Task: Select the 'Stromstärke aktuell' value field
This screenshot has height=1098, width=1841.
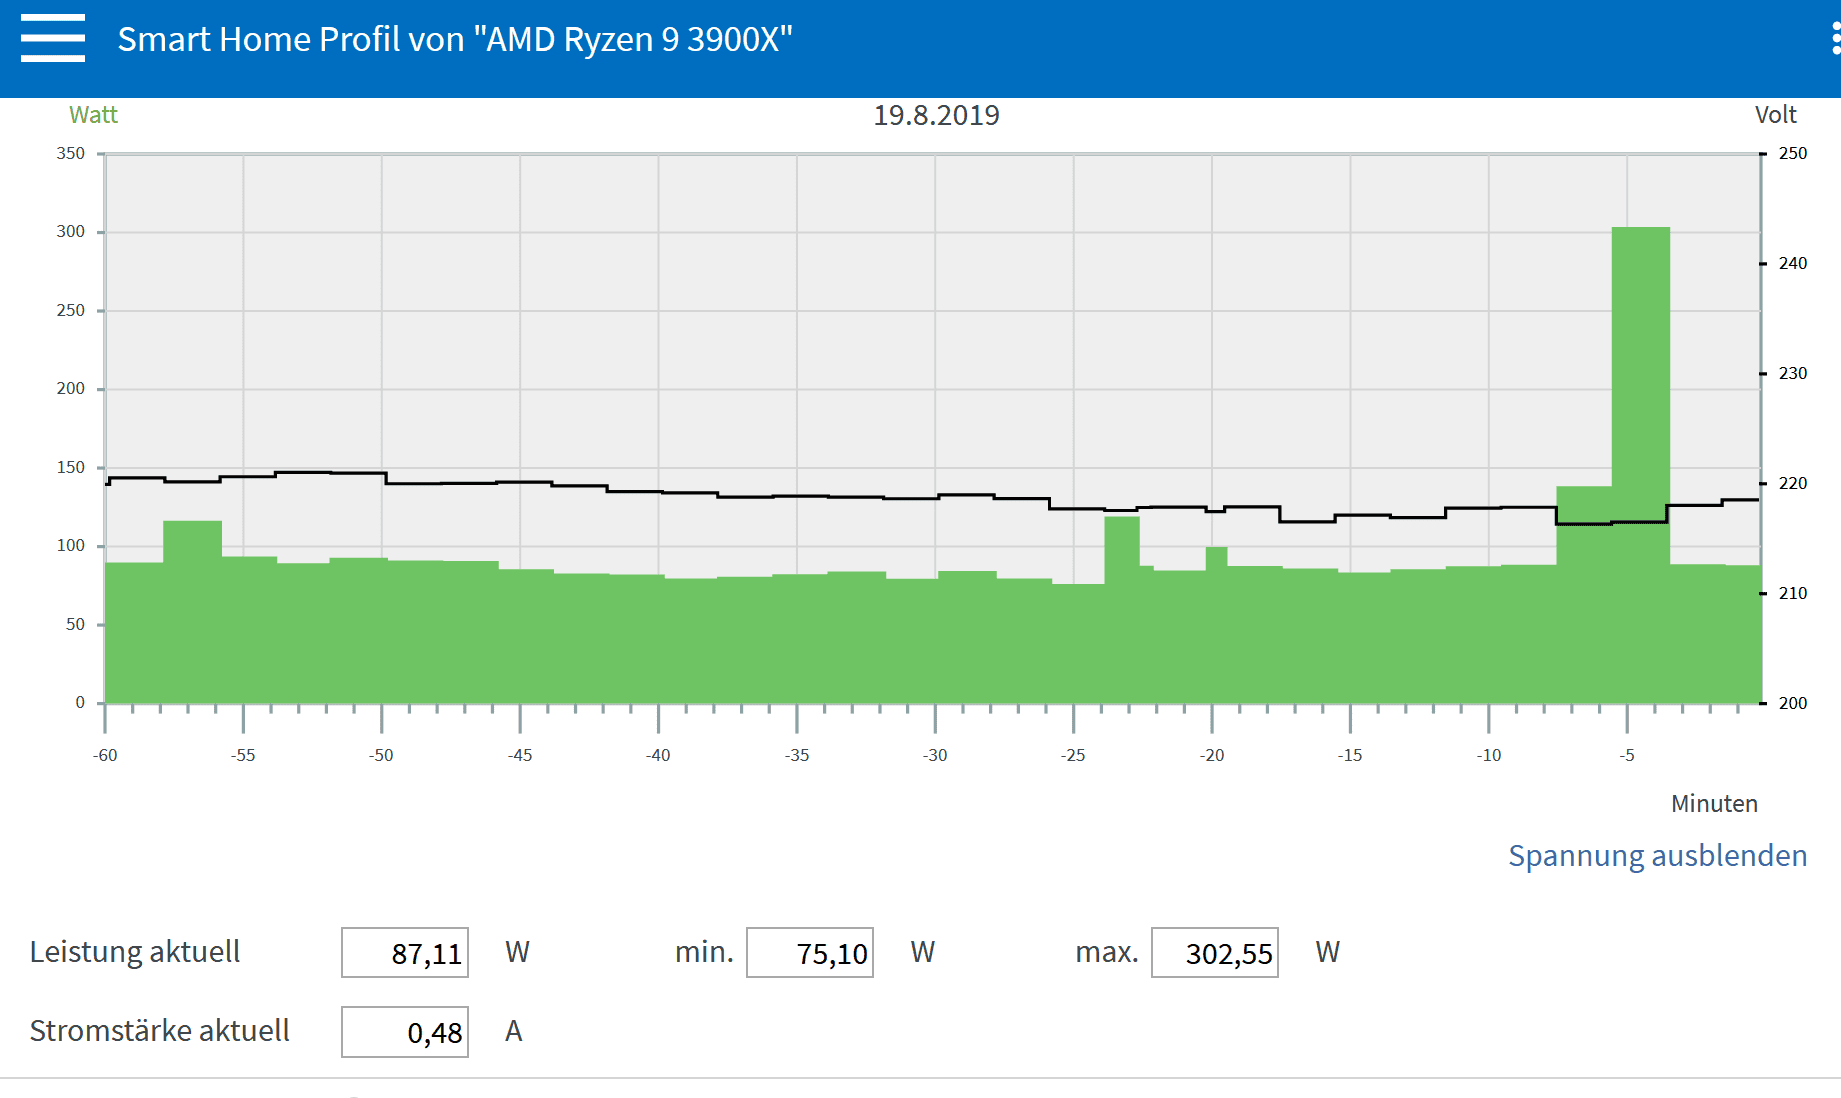Action: (405, 1032)
